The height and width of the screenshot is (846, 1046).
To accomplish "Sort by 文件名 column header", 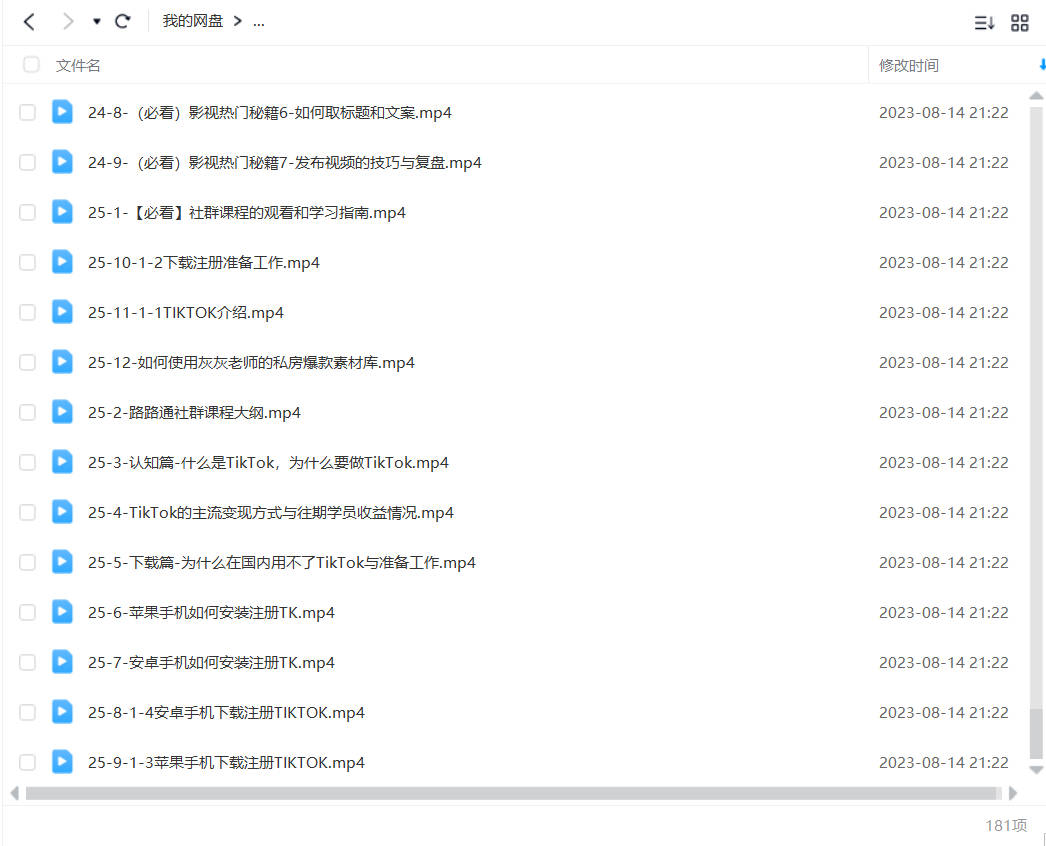I will (78, 65).
